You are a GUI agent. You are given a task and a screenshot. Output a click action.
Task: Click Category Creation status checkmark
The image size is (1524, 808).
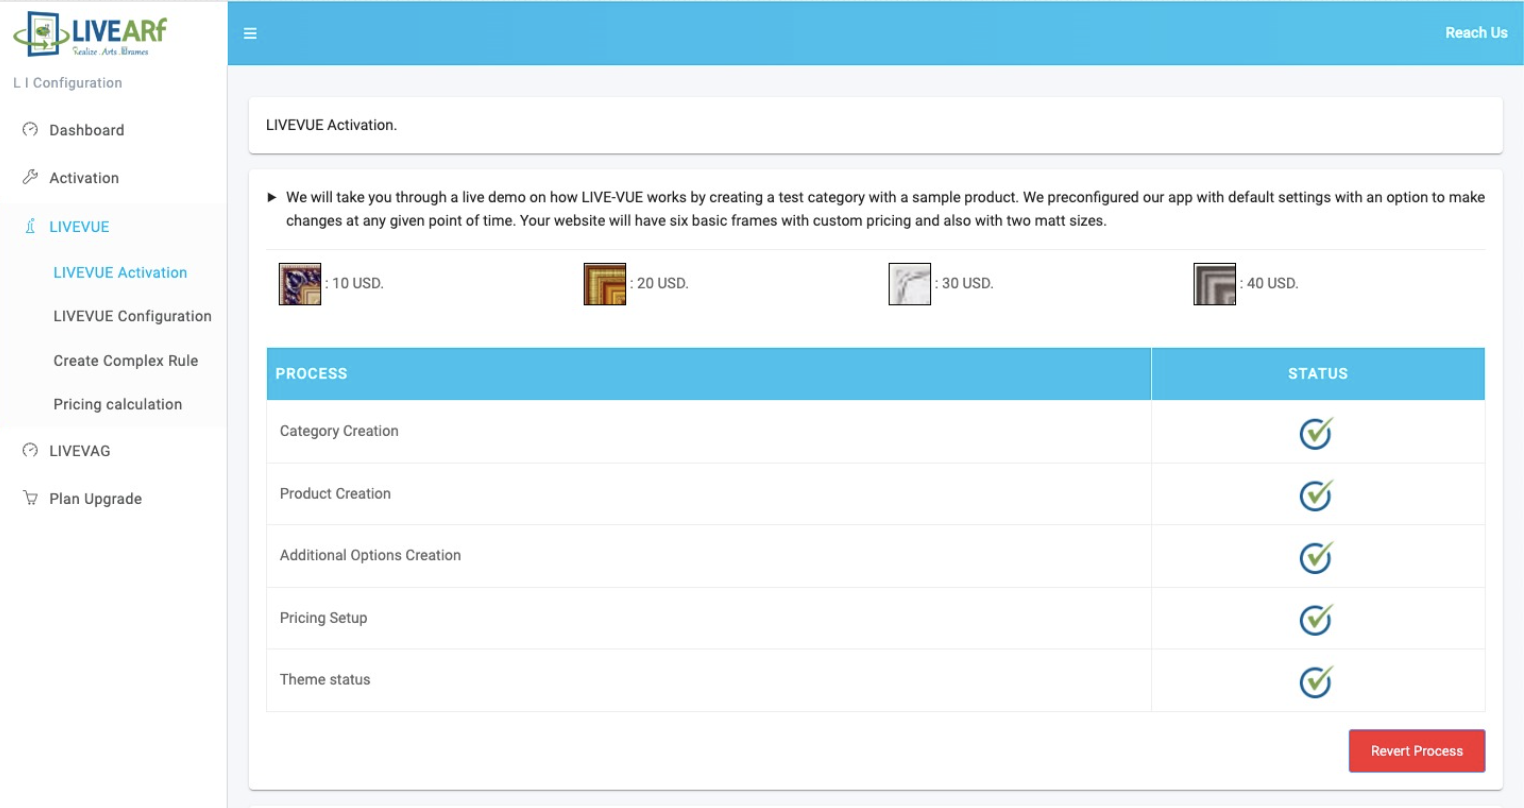point(1316,432)
